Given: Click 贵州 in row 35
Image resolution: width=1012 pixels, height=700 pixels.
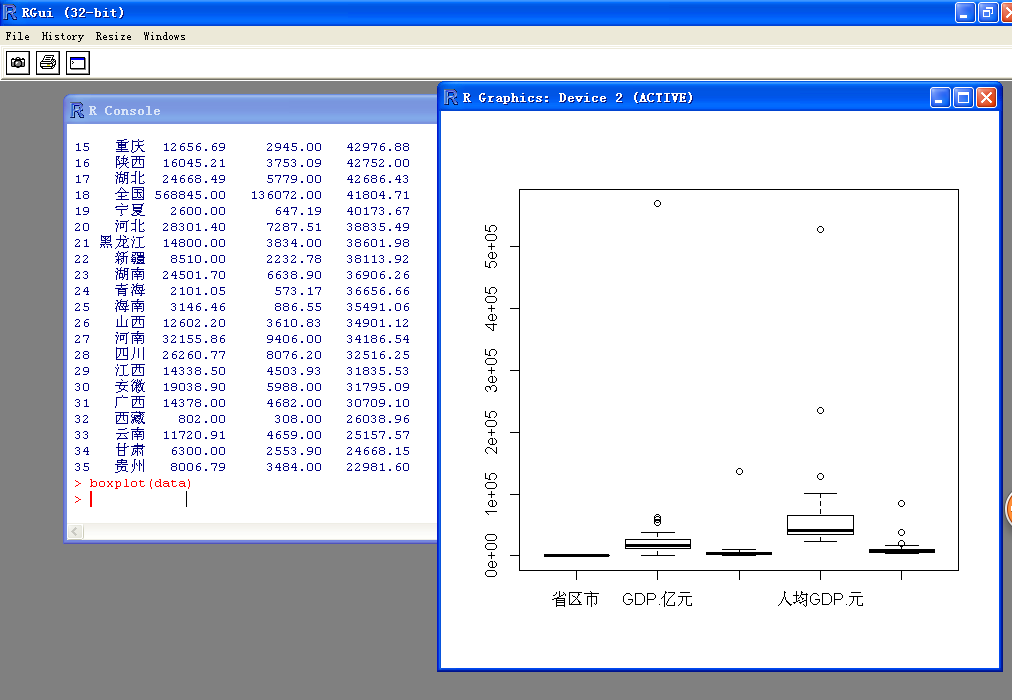Looking at the screenshot, I should (130, 466).
